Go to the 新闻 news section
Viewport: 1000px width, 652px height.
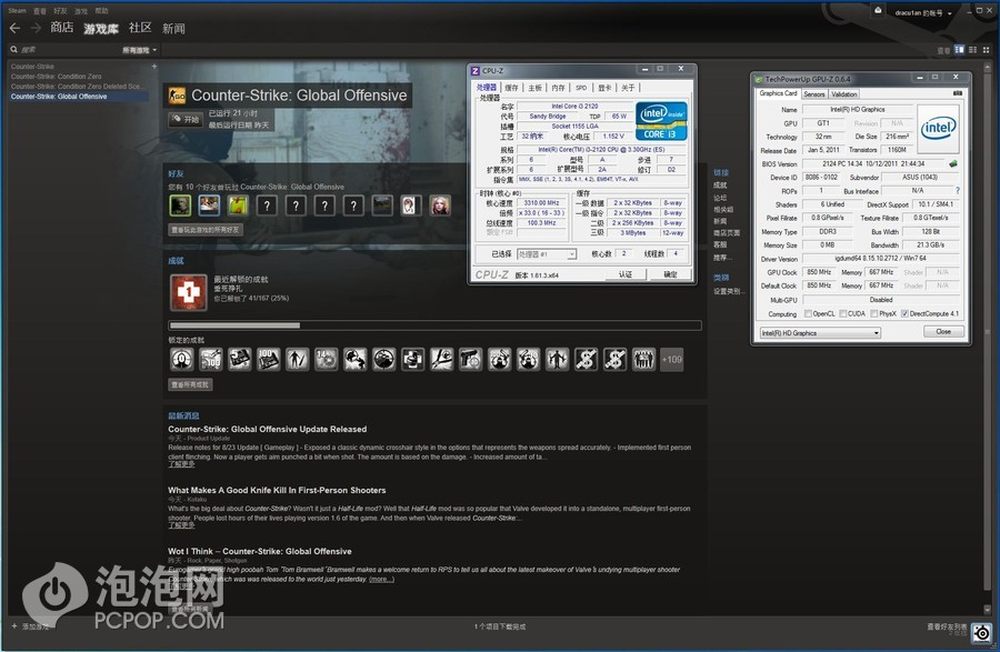(x=173, y=29)
